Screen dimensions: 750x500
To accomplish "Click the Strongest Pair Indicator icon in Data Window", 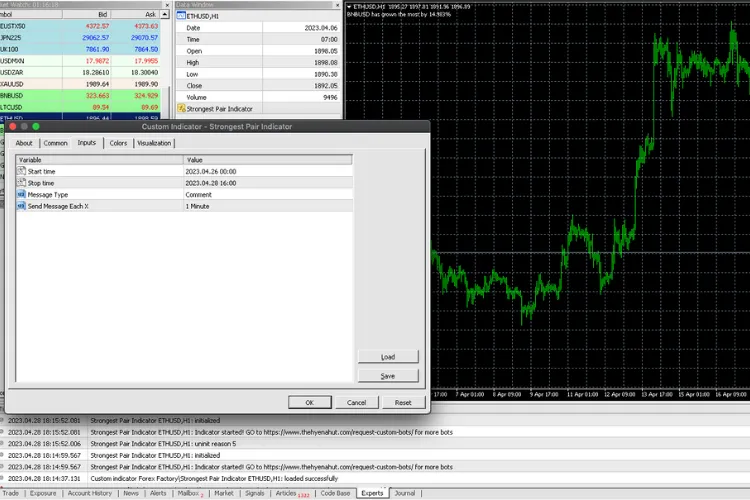I will pyautogui.click(x=181, y=108).
